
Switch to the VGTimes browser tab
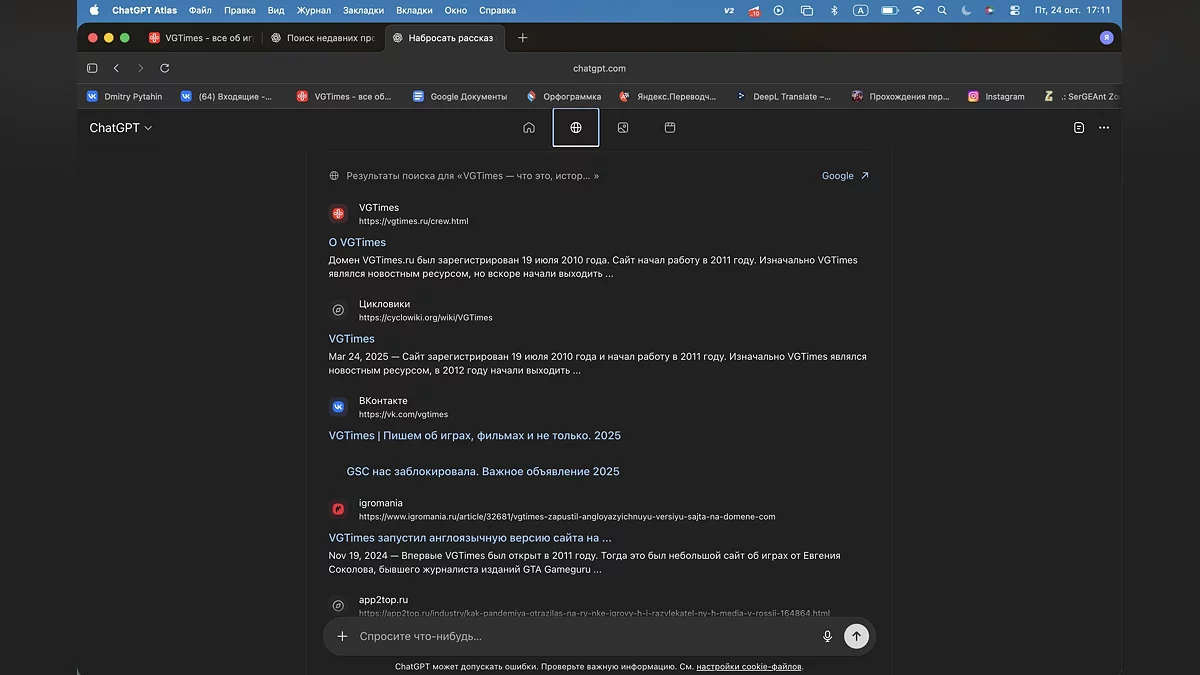(x=200, y=38)
